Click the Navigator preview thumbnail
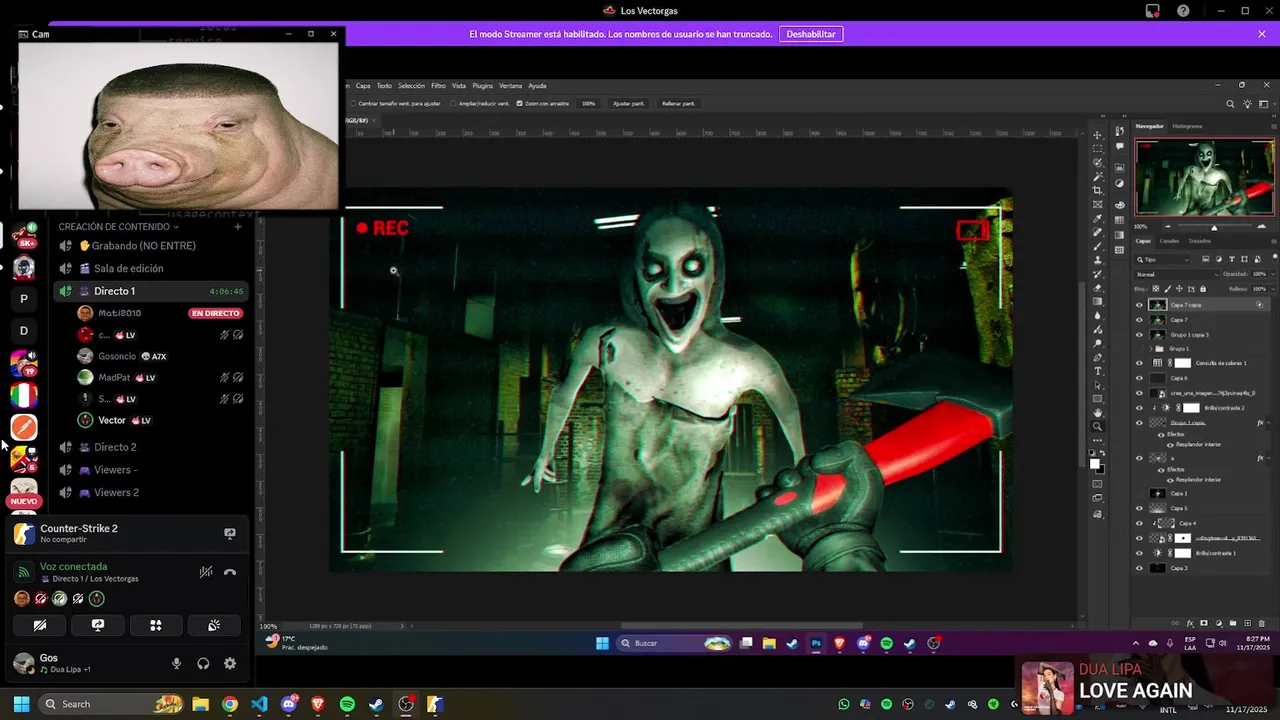 (x=1204, y=177)
